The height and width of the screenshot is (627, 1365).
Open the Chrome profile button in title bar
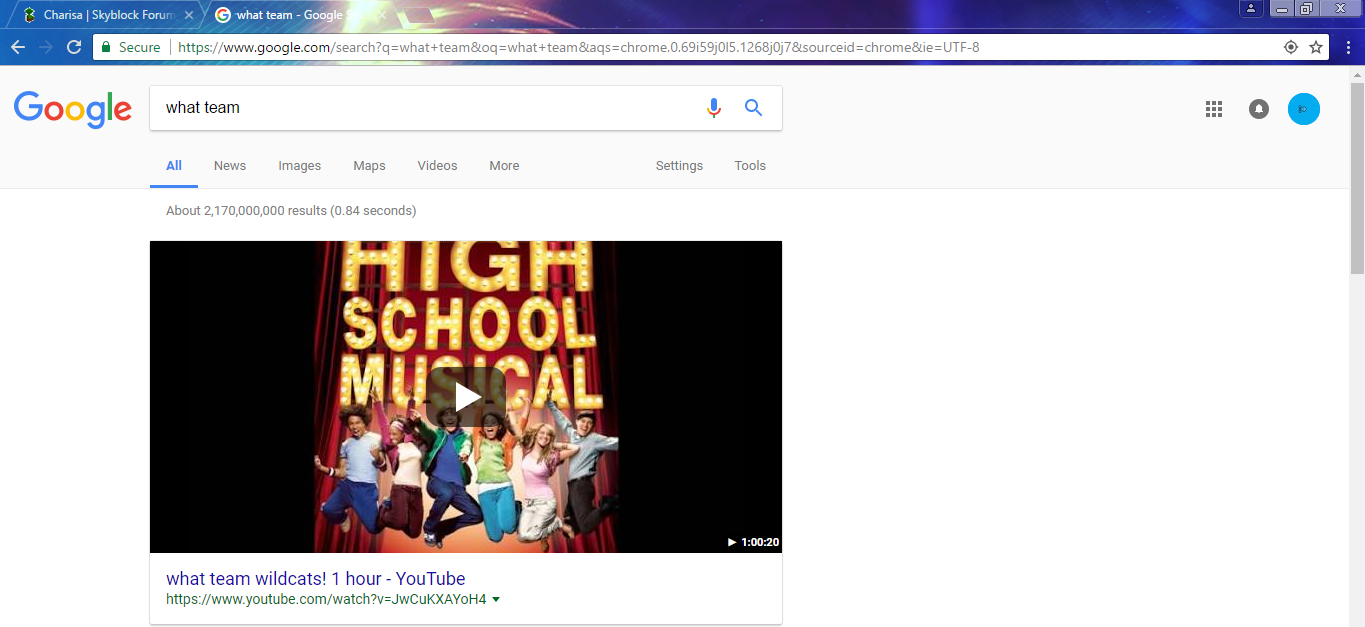[x=1251, y=8]
